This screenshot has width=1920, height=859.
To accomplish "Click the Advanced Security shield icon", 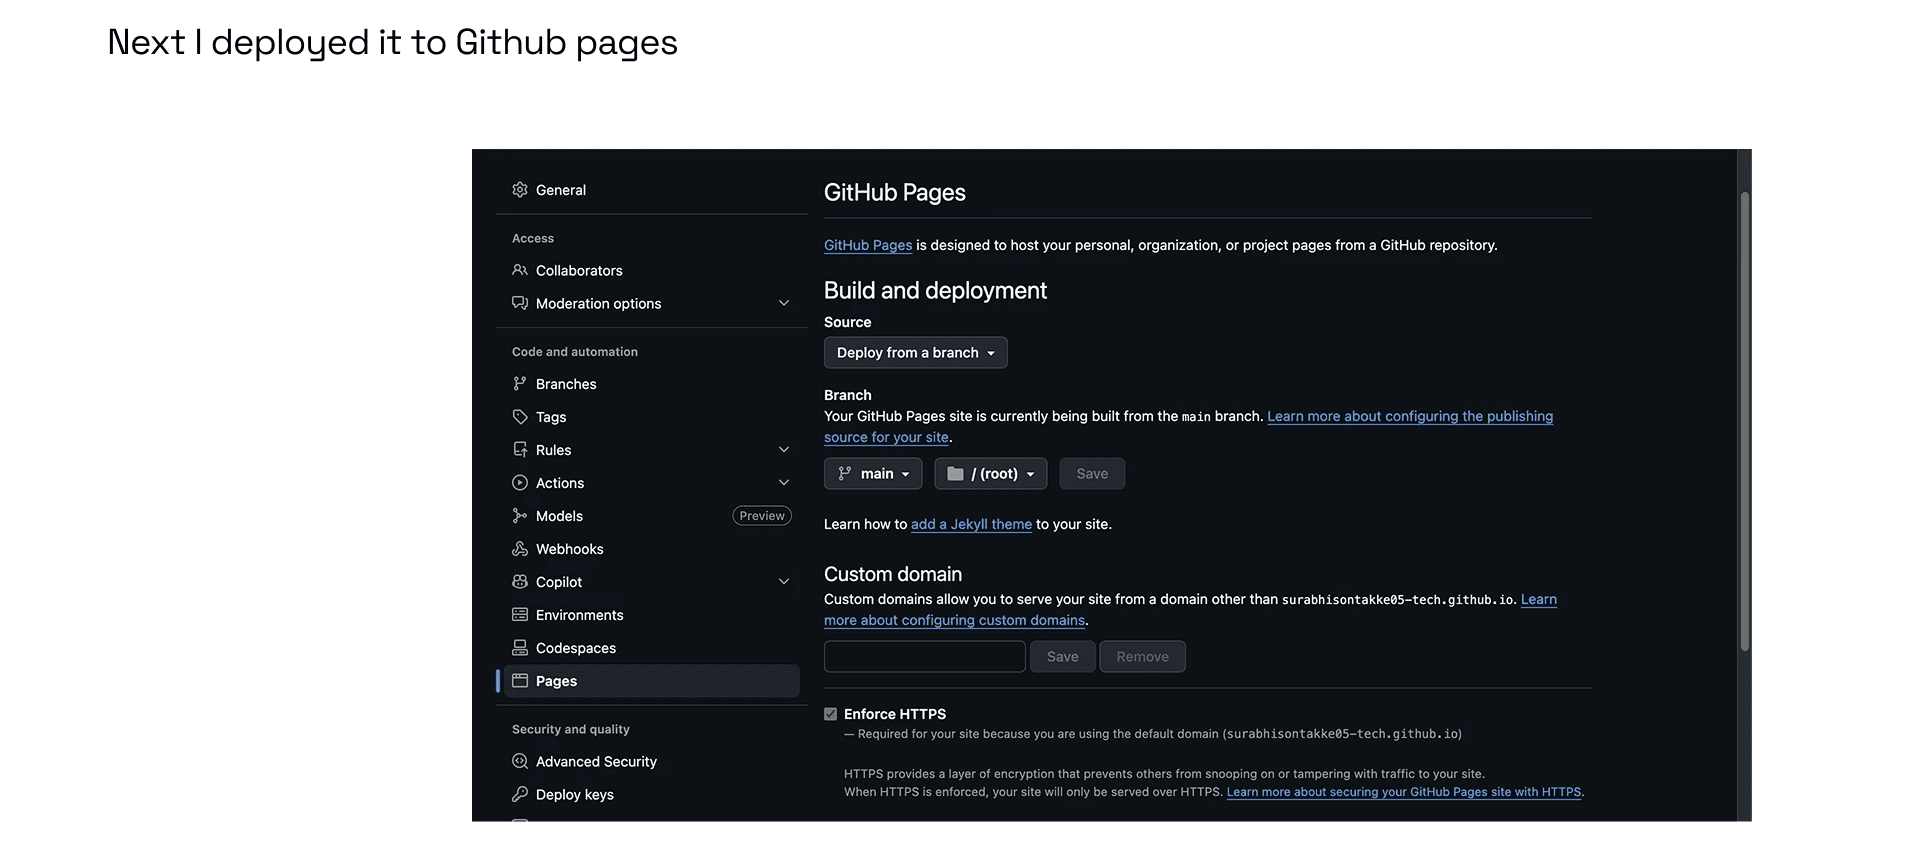I will click(520, 761).
